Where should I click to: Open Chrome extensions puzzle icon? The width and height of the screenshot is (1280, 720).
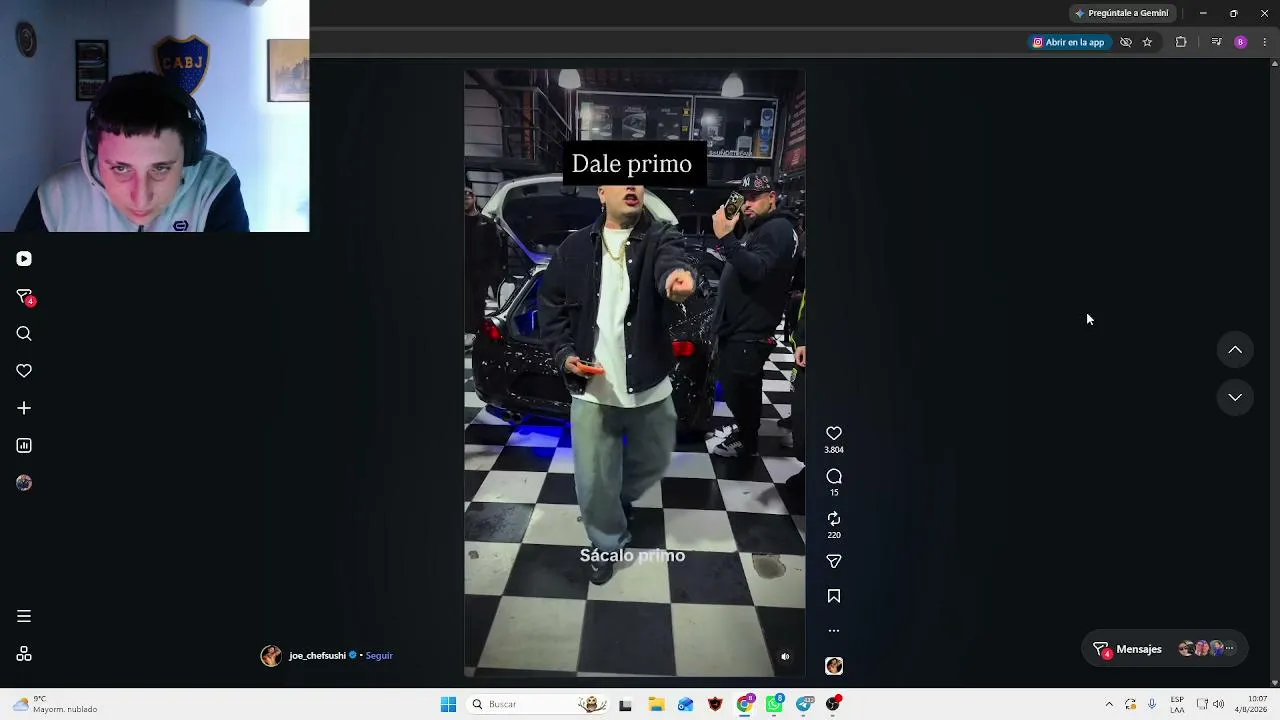coord(1181,42)
